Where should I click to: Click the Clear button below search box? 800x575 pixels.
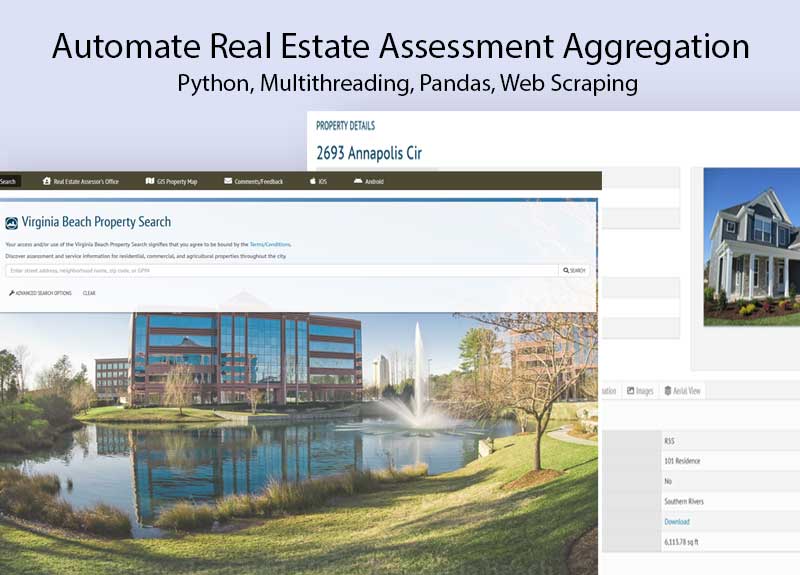point(89,293)
